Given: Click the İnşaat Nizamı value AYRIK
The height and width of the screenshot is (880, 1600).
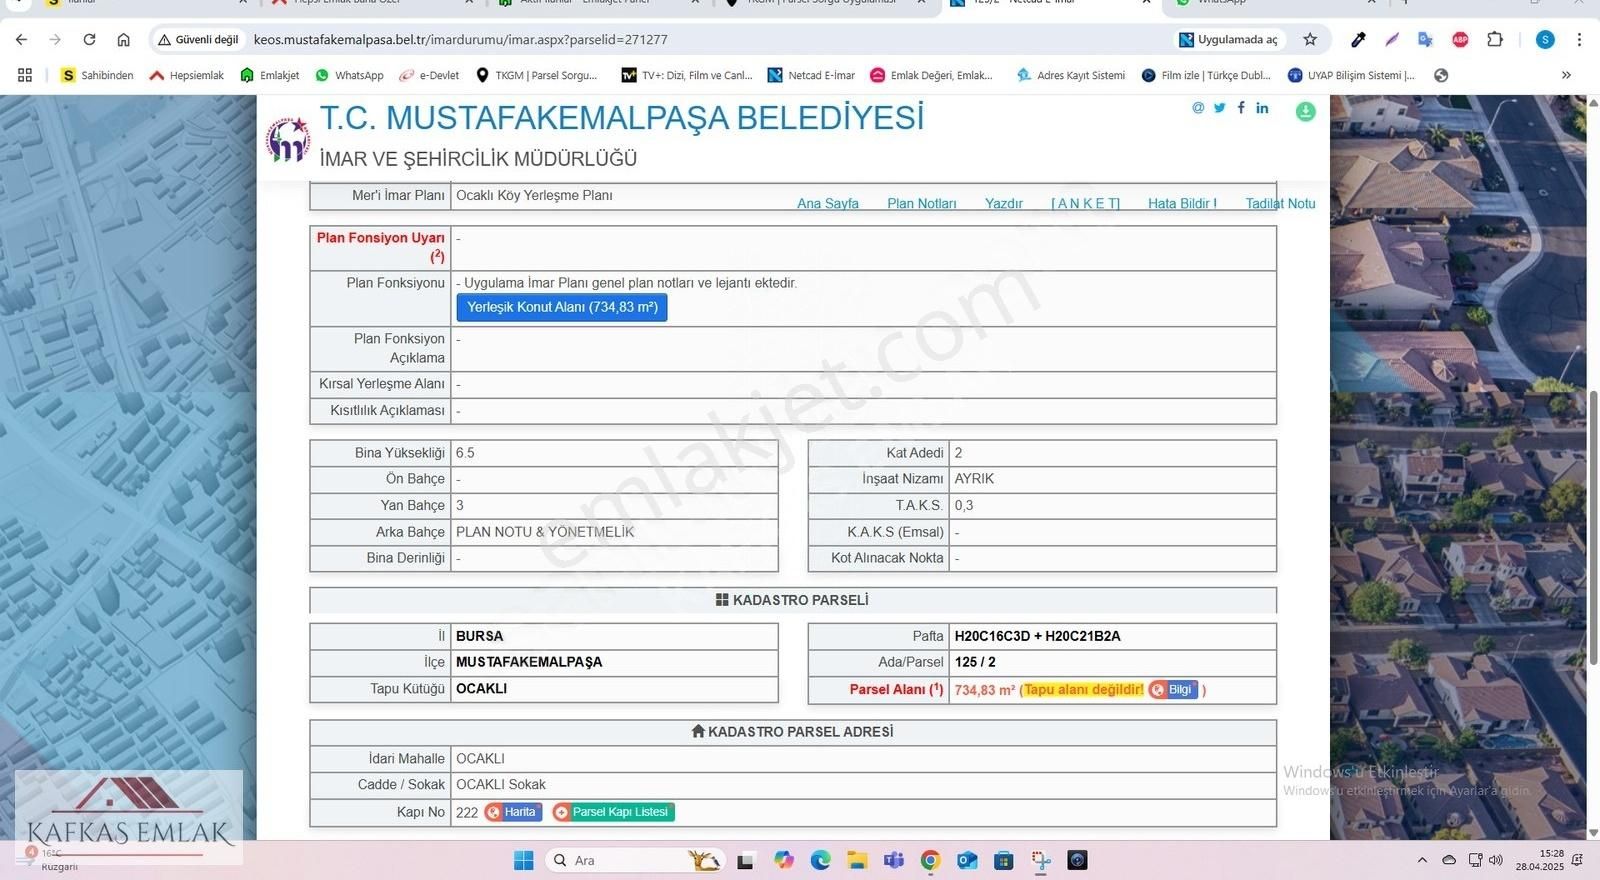Looking at the screenshot, I should pyautogui.click(x=974, y=479).
